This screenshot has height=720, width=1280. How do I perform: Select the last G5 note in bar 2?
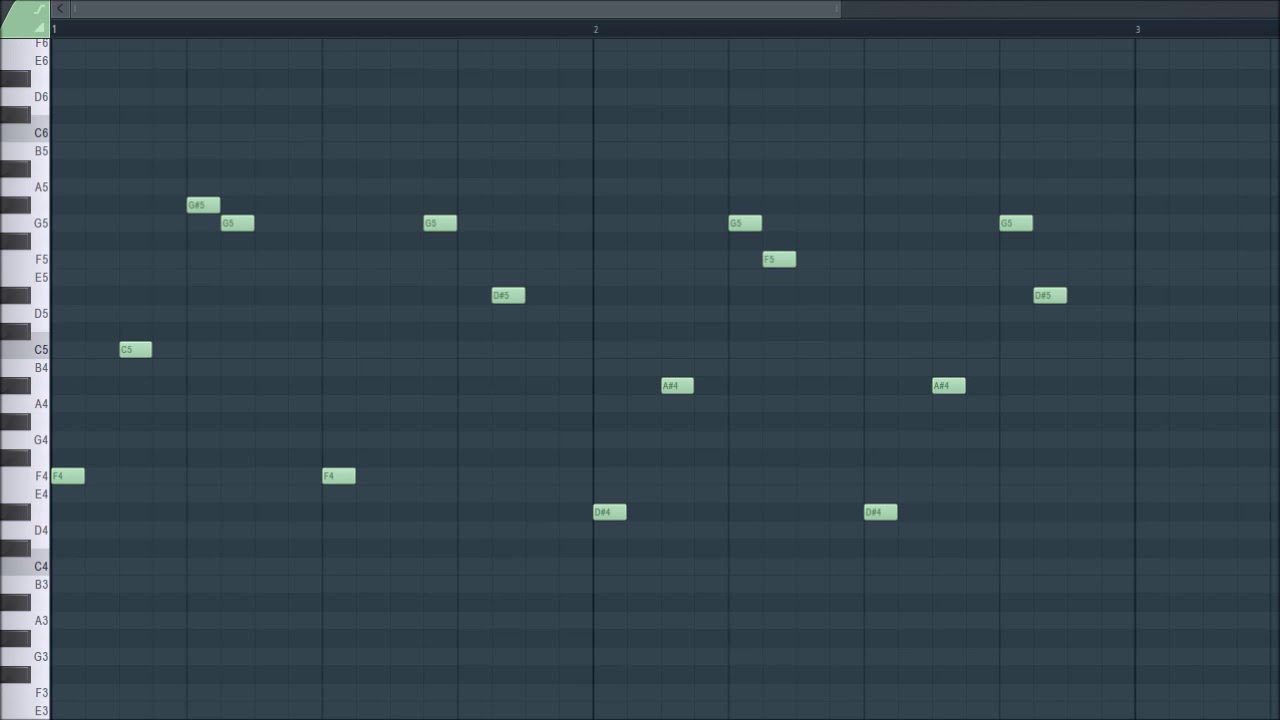coord(1016,223)
